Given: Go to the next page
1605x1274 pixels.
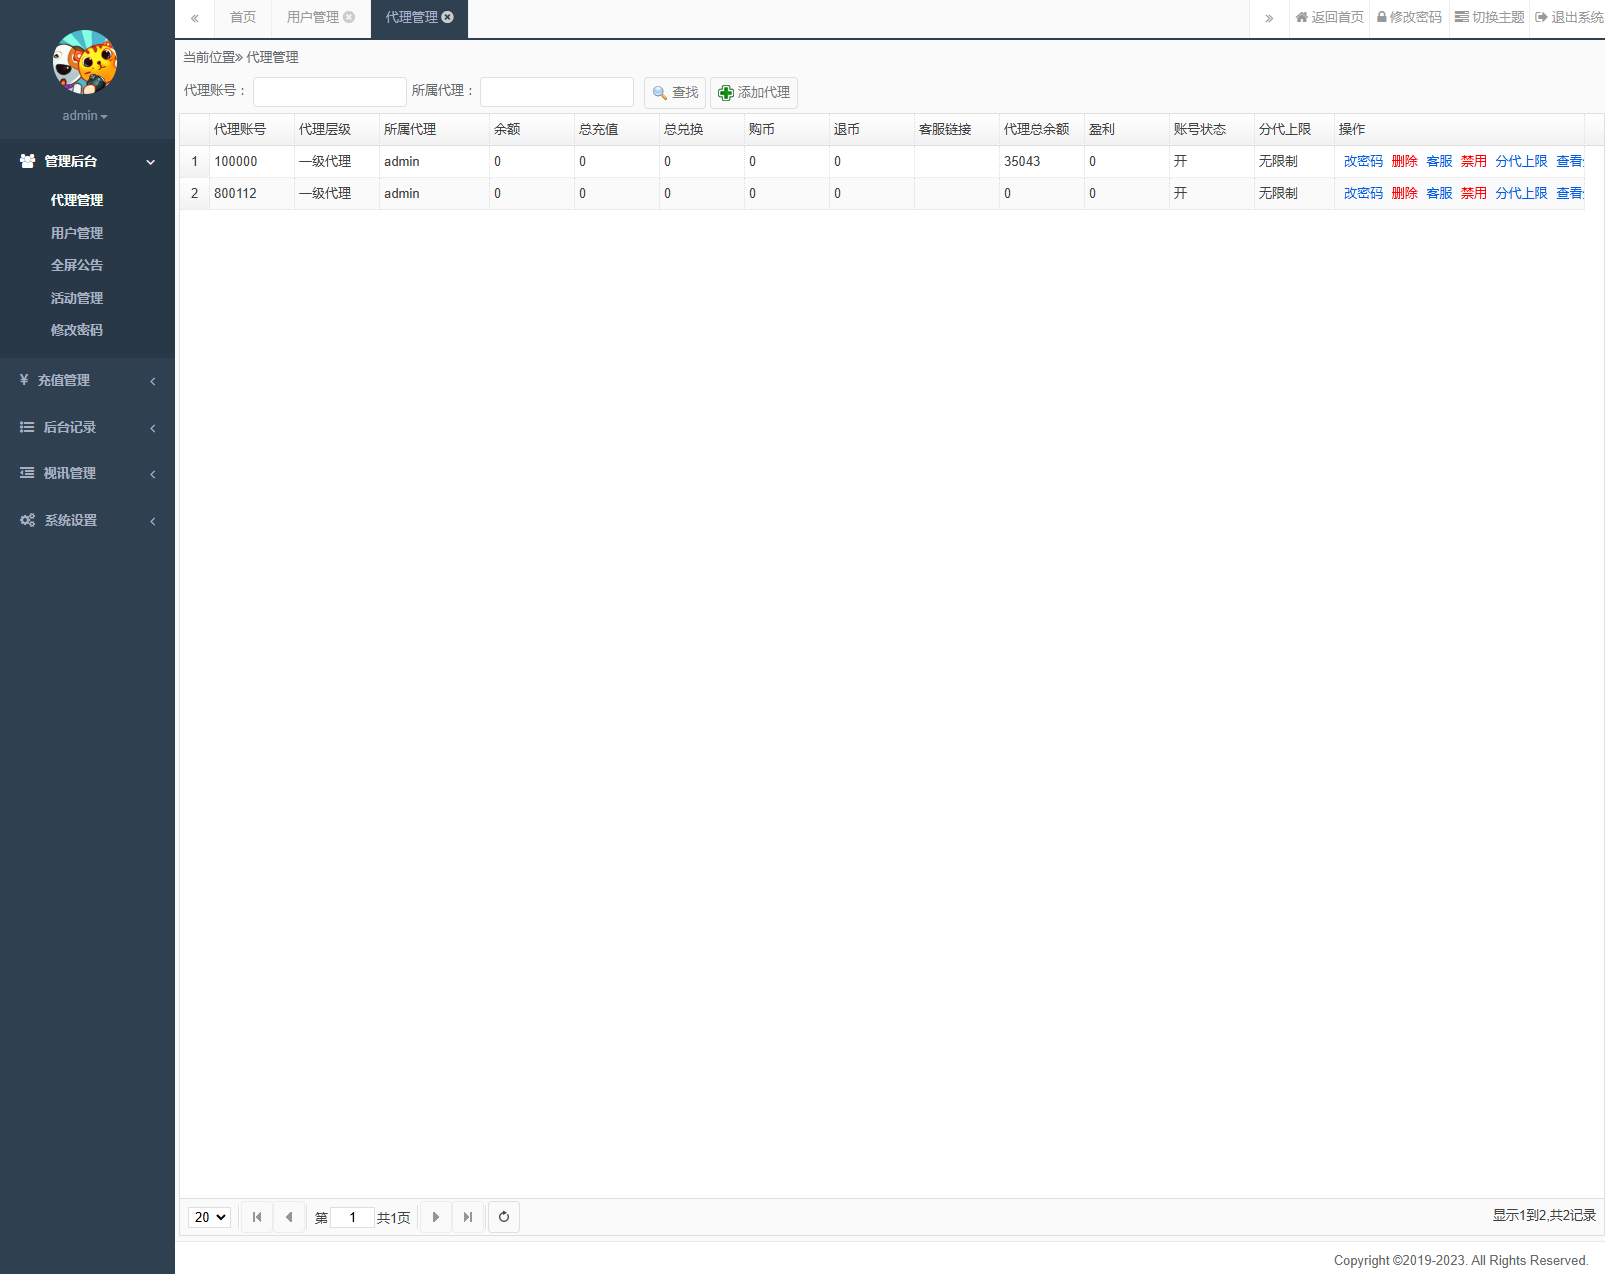Looking at the screenshot, I should point(435,1217).
